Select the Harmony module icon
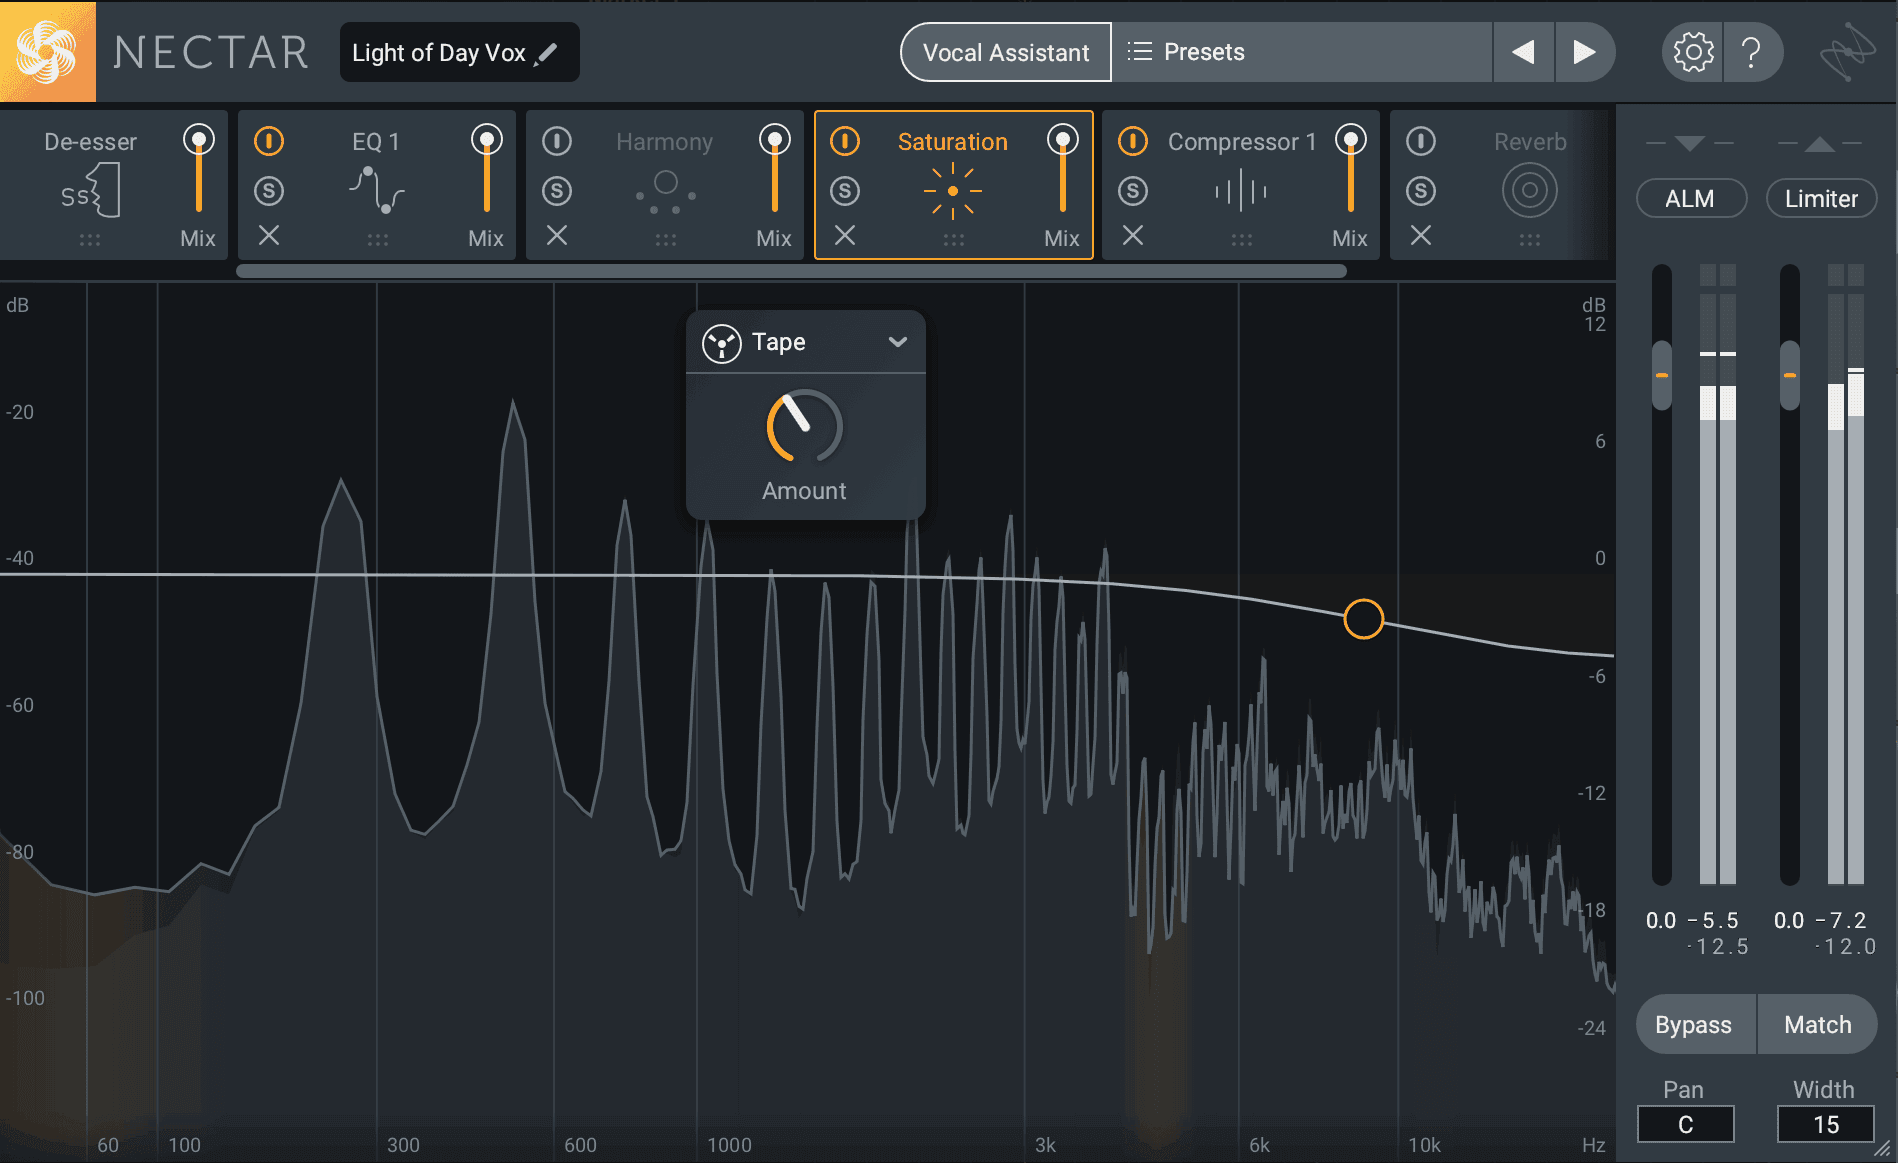Image resolution: width=1898 pixels, height=1163 pixels. pos(665,192)
